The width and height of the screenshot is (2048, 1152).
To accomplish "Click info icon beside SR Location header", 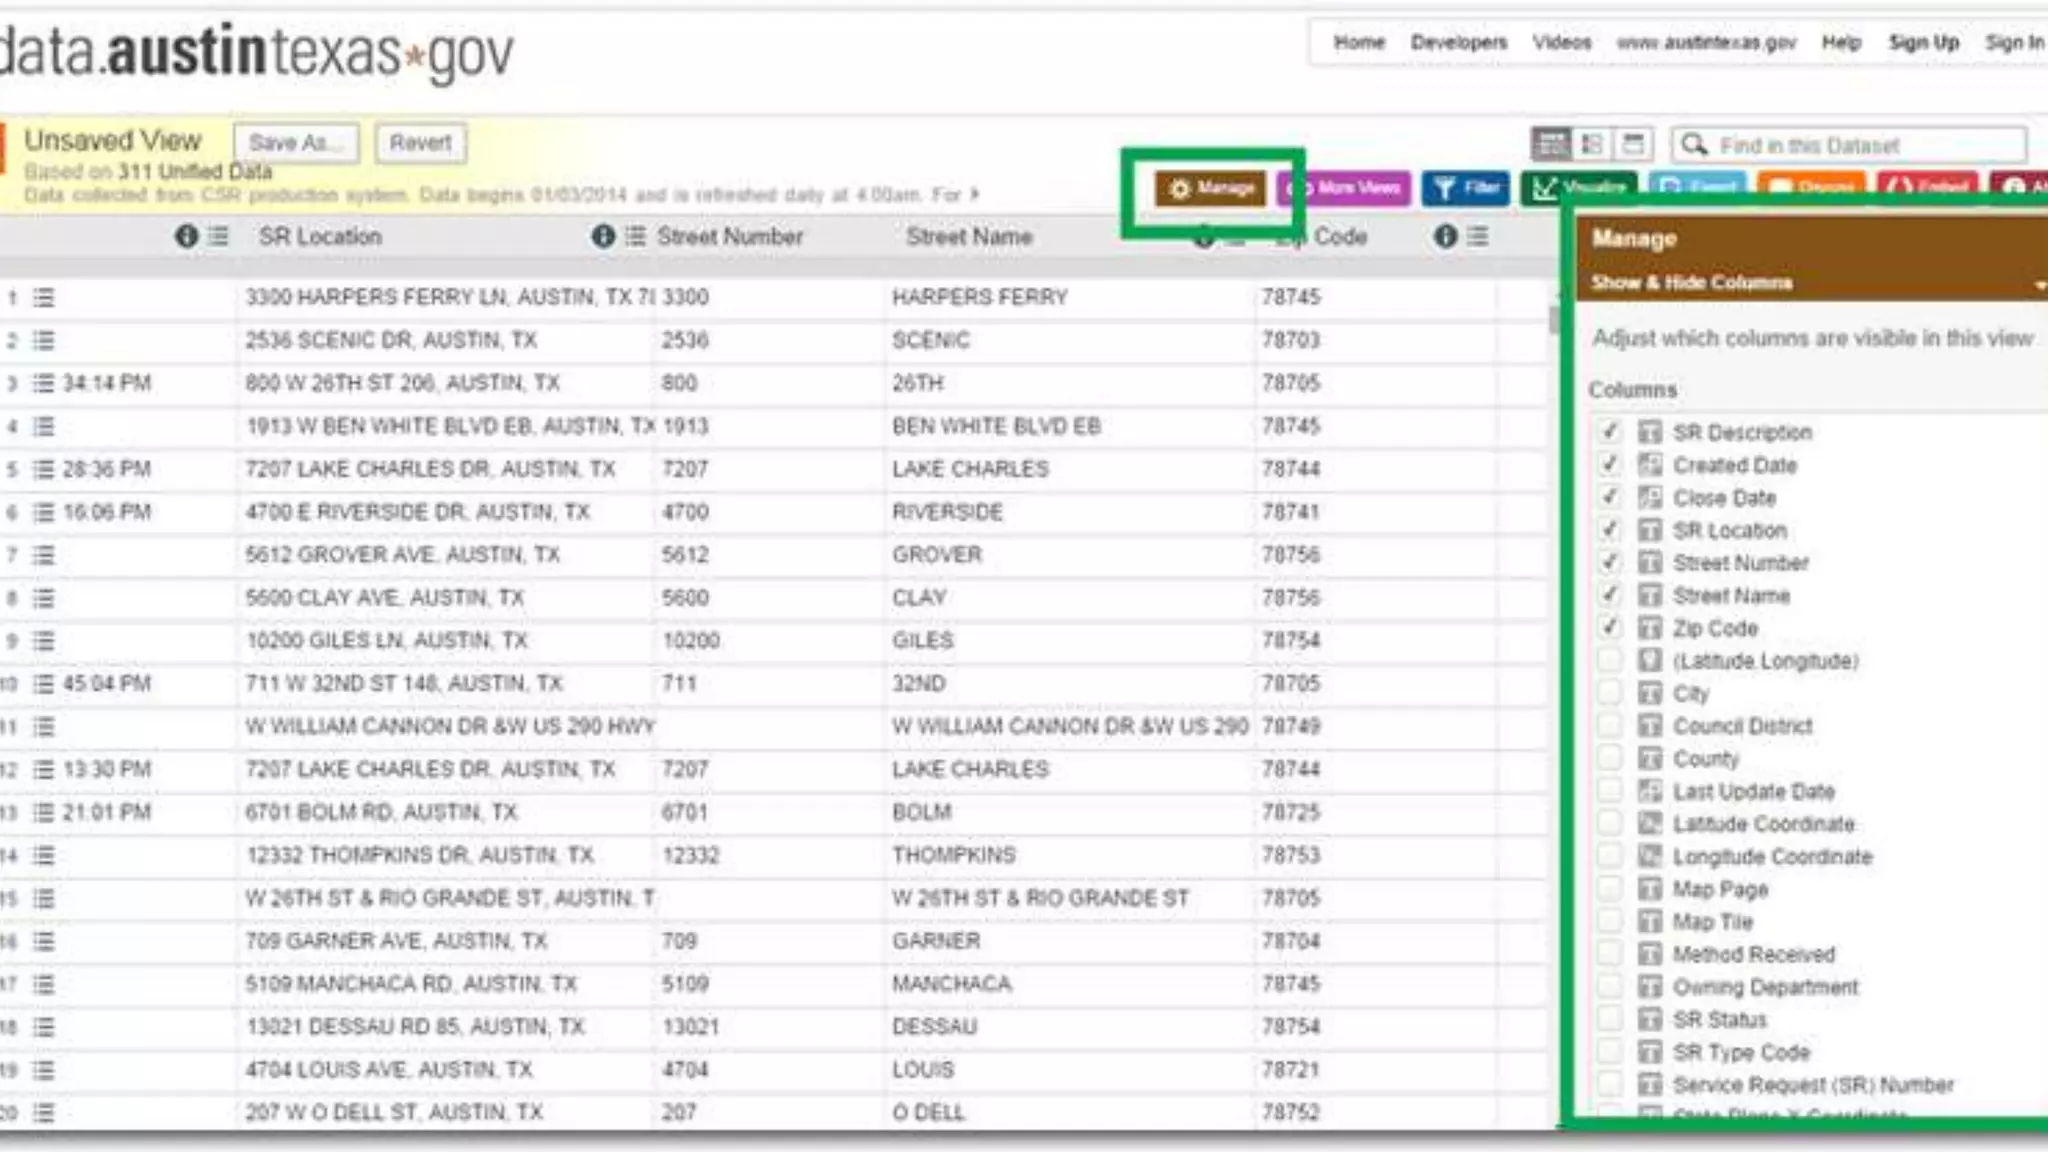I will tap(186, 237).
